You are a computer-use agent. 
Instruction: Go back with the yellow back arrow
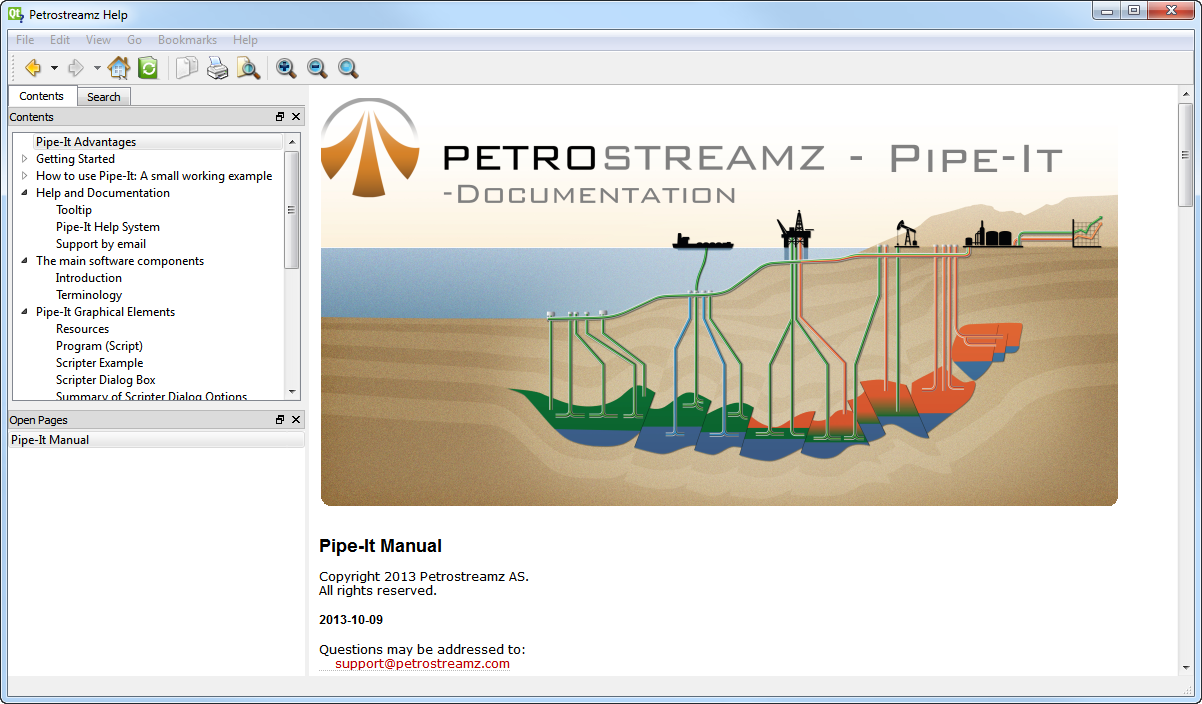click(32, 68)
